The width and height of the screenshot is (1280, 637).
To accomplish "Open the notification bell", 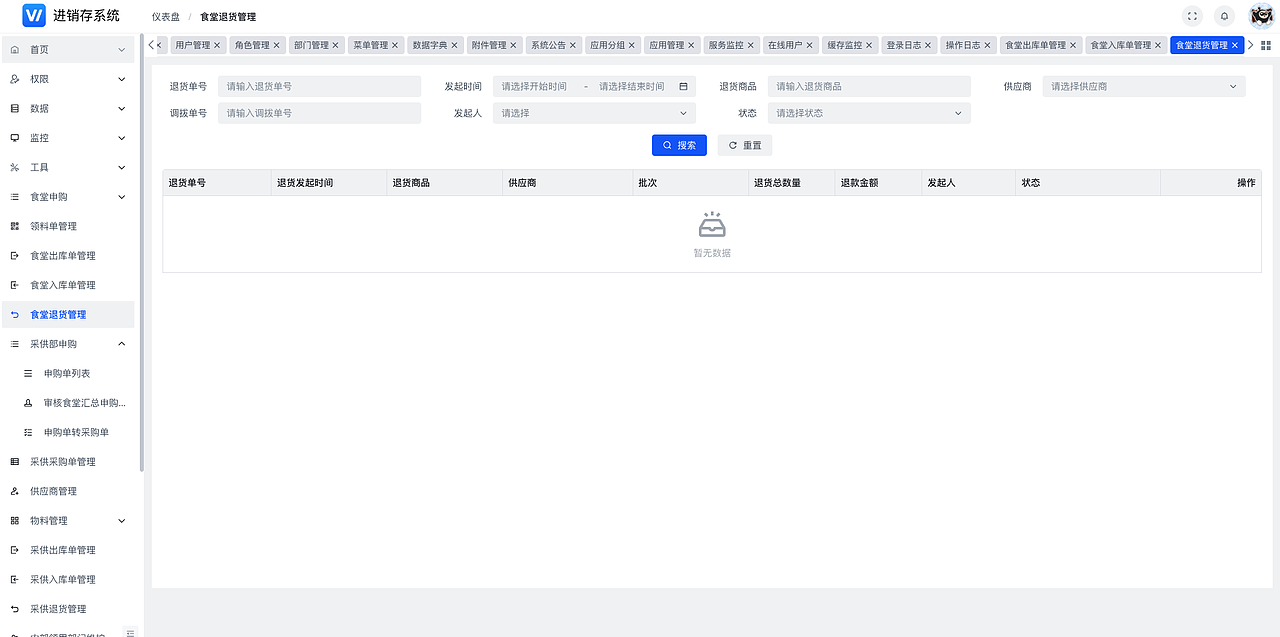I will click(x=1222, y=16).
